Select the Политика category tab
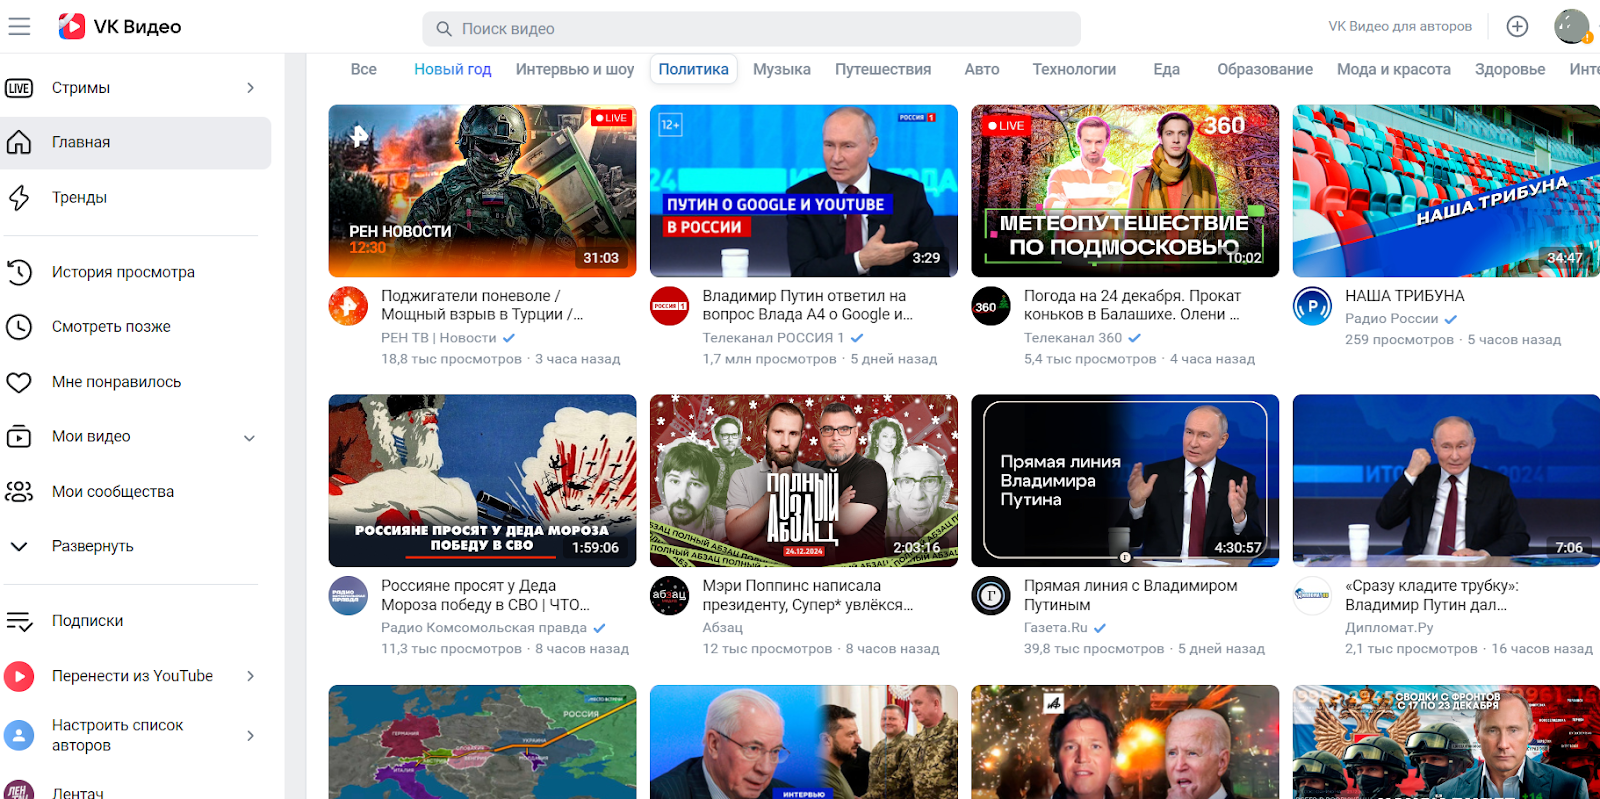The height and width of the screenshot is (799, 1600). click(x=694, y=69)
